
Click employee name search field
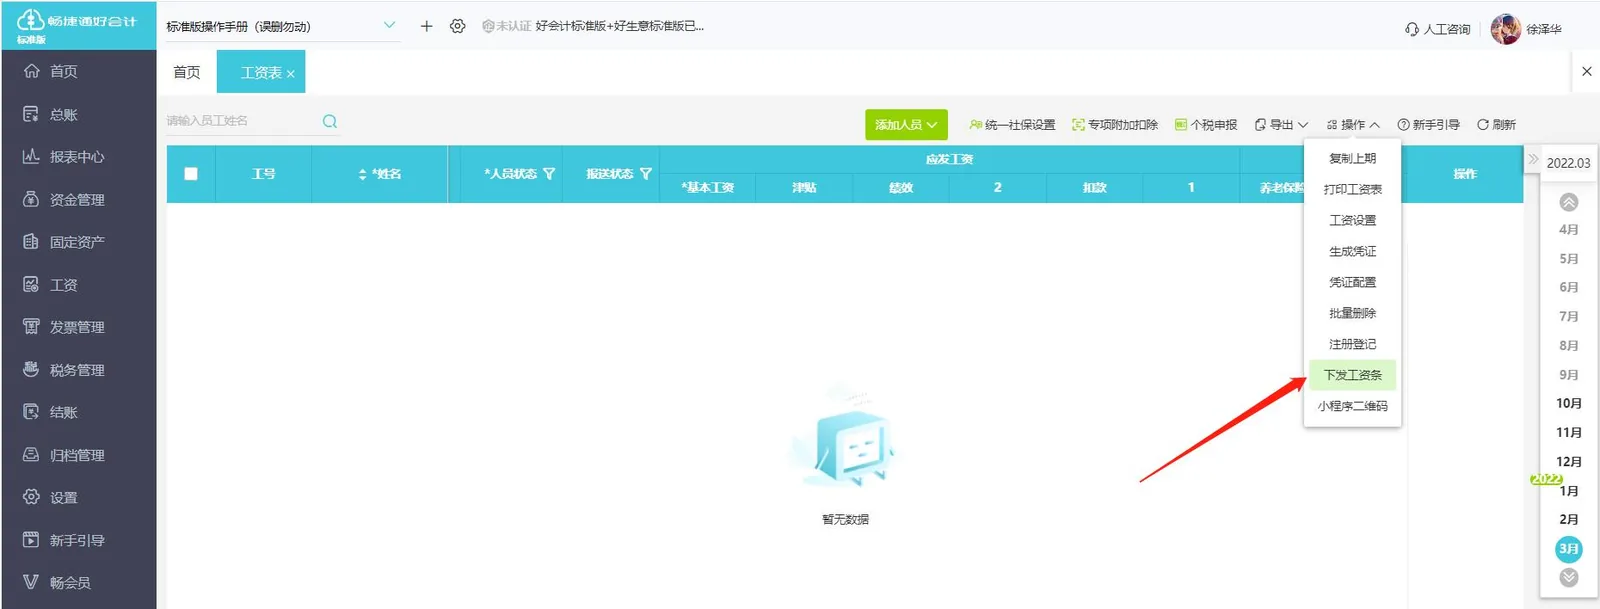[242, 121]
